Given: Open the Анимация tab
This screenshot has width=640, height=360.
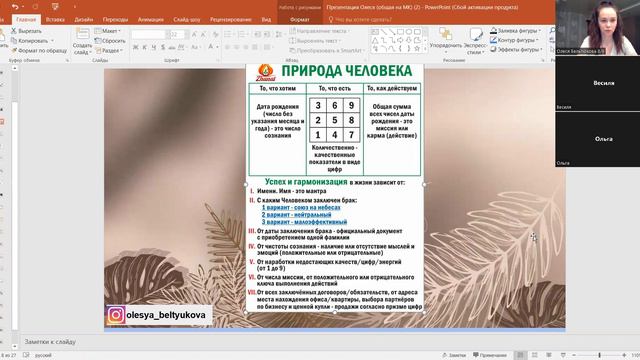Looking at the screenshot, I should tap(151, 19).
